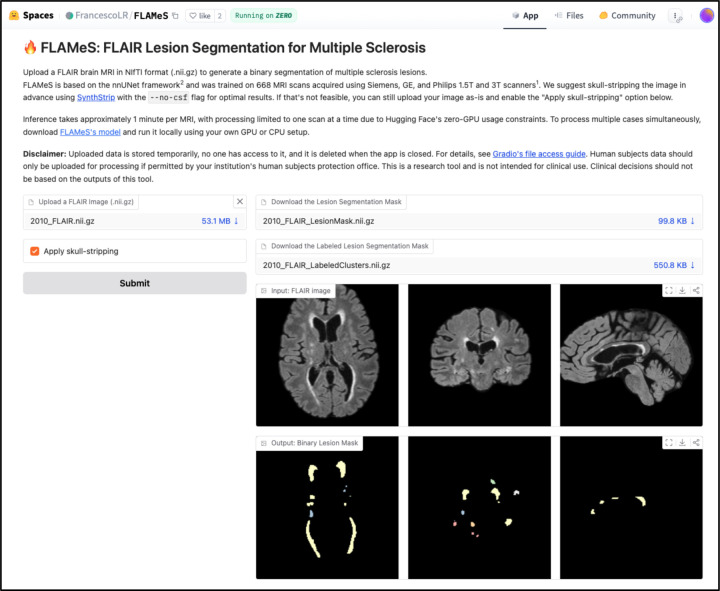Screen dimensions: 720x591
Task: Share the Input FLAIR image
Action: click(696, 290)
